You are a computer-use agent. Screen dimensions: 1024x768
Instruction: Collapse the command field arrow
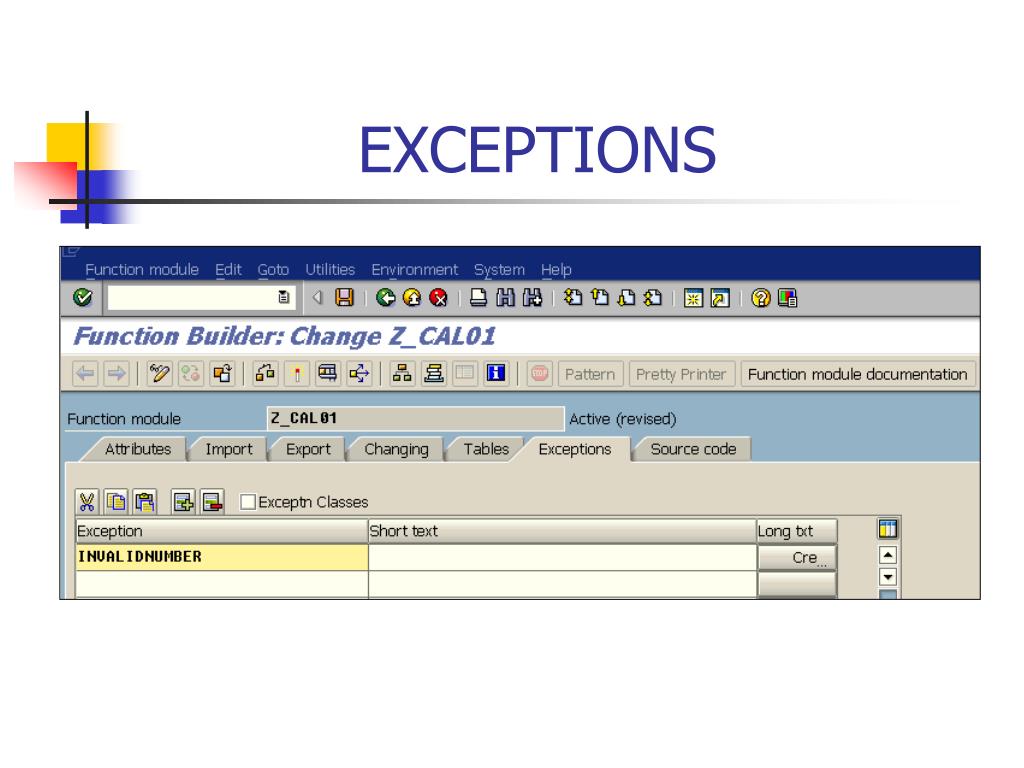point(317,298)
